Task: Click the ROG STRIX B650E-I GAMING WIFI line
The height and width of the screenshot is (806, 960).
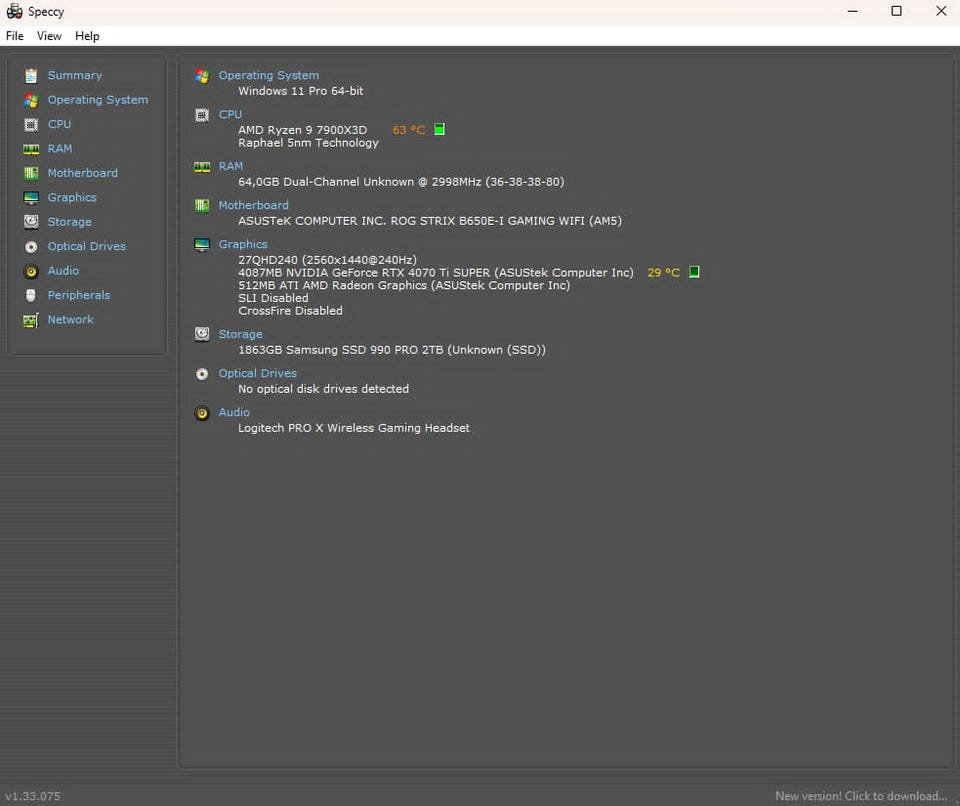Action: [430, 221]
